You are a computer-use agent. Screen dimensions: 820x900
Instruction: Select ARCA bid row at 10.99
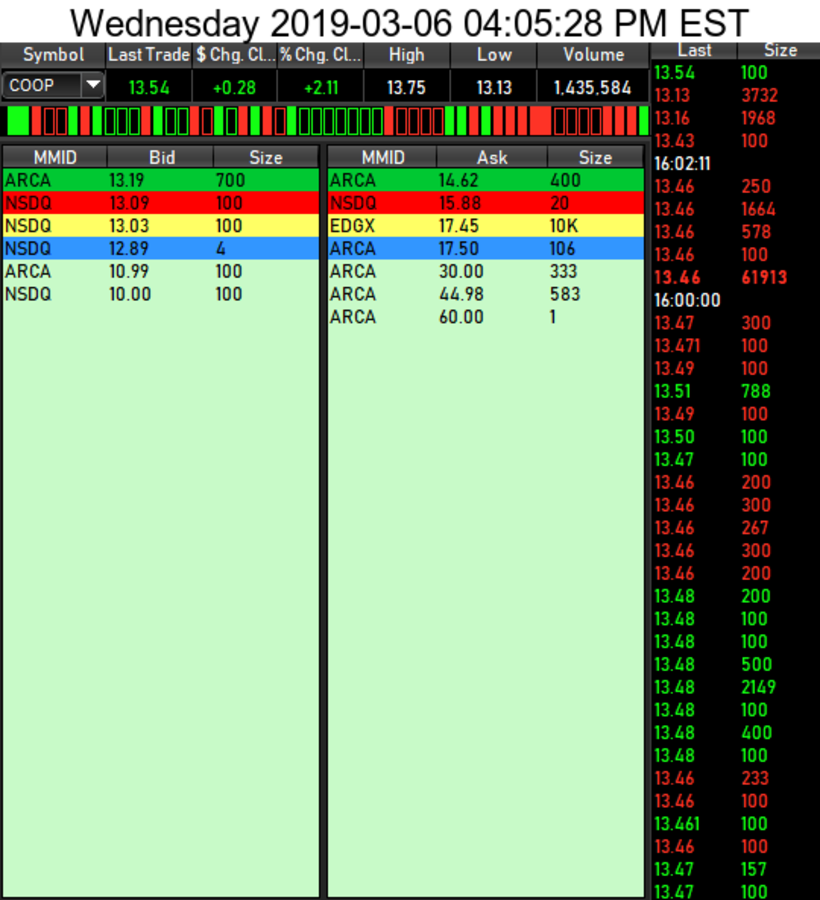(x=161, y=271)
